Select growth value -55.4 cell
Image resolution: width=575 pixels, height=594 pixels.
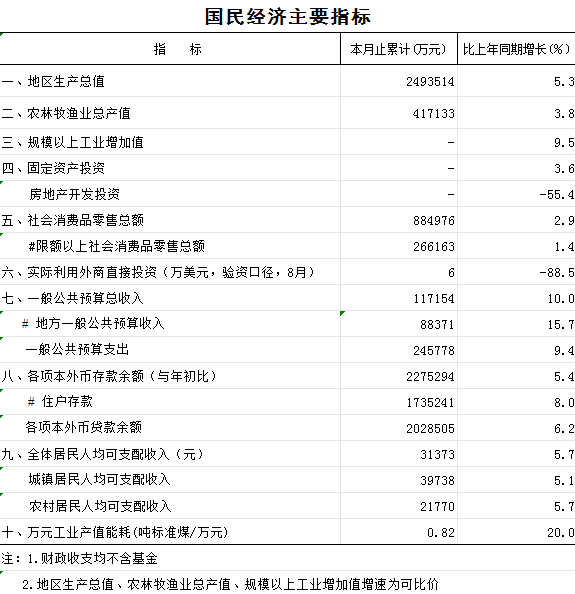(x=516, y=194)
